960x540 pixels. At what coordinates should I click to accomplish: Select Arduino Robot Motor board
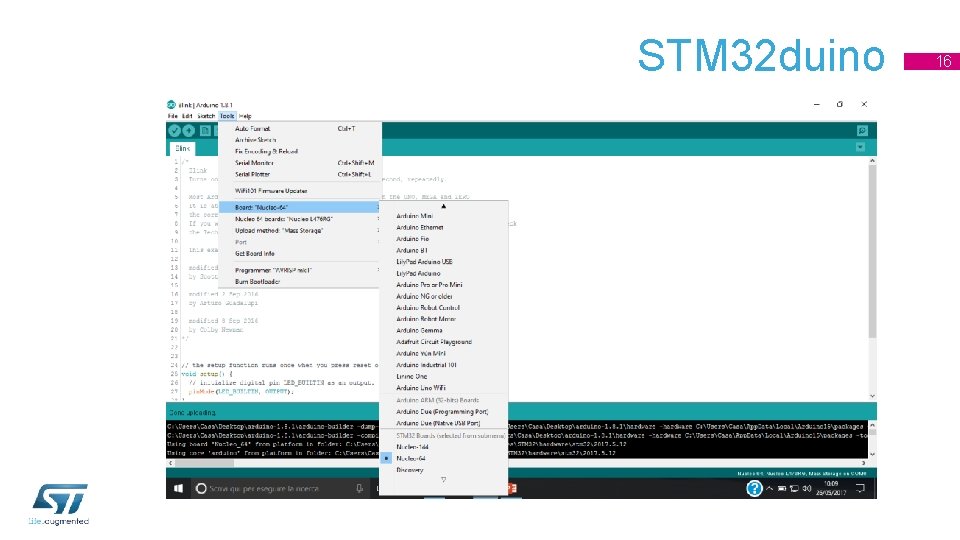[x=444, y=319]
